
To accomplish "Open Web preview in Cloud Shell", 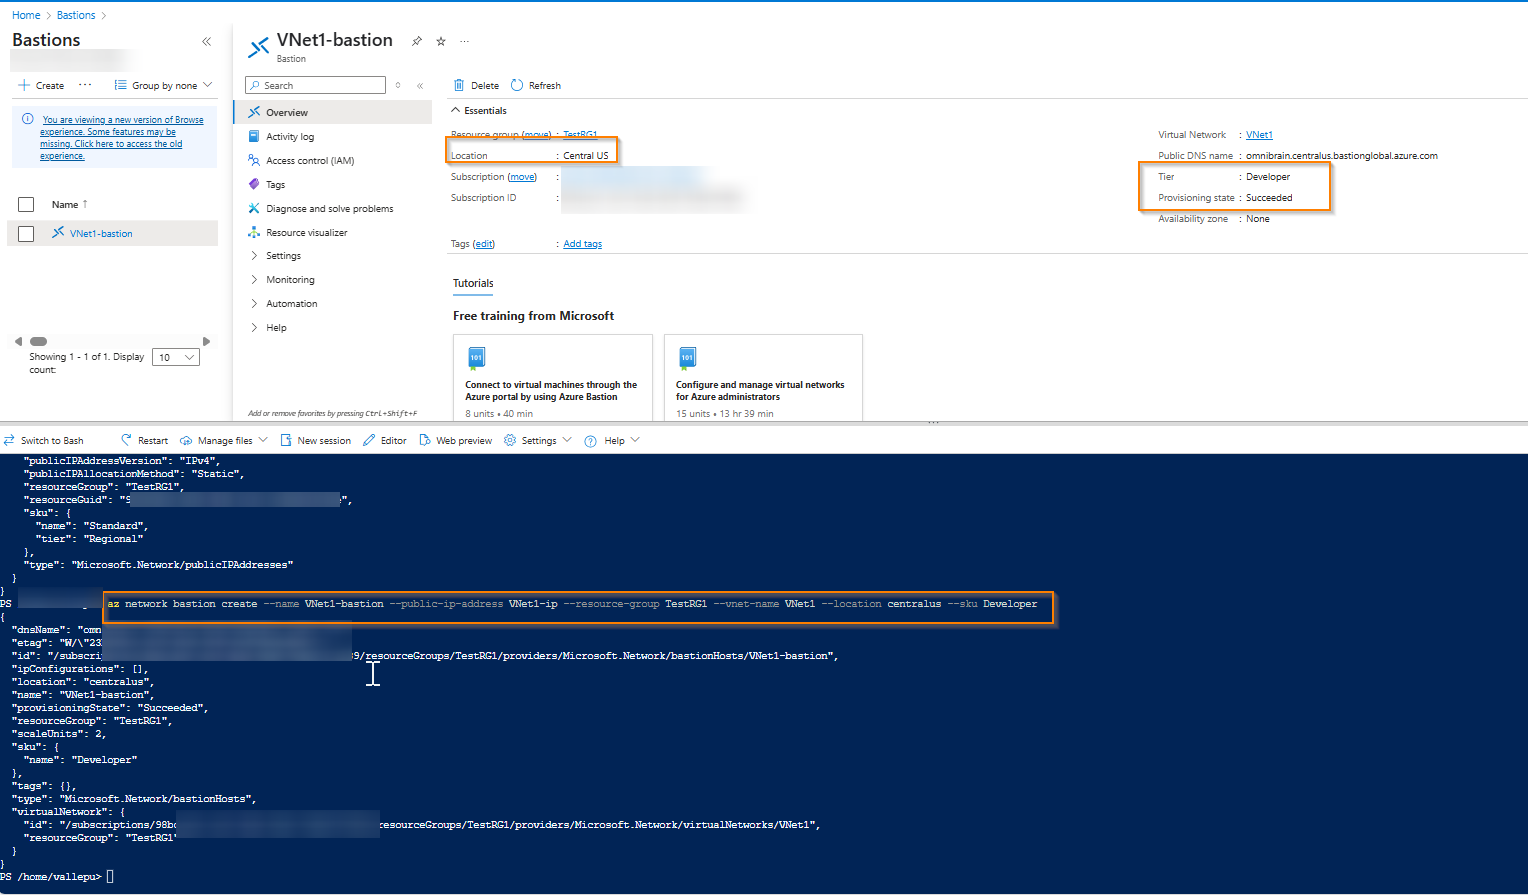I will (x=455, y=440).
